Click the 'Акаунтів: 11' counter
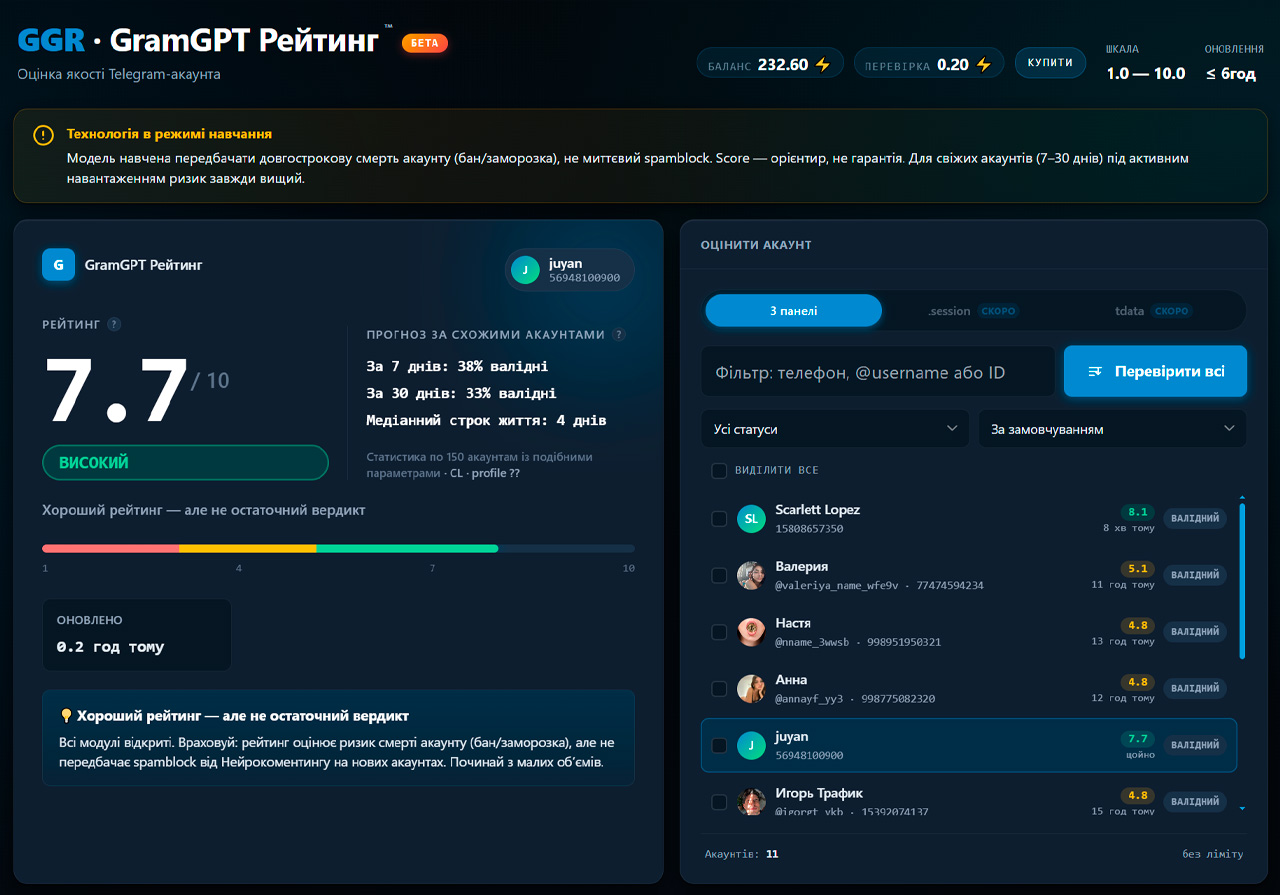 click(x=741, y=854)
